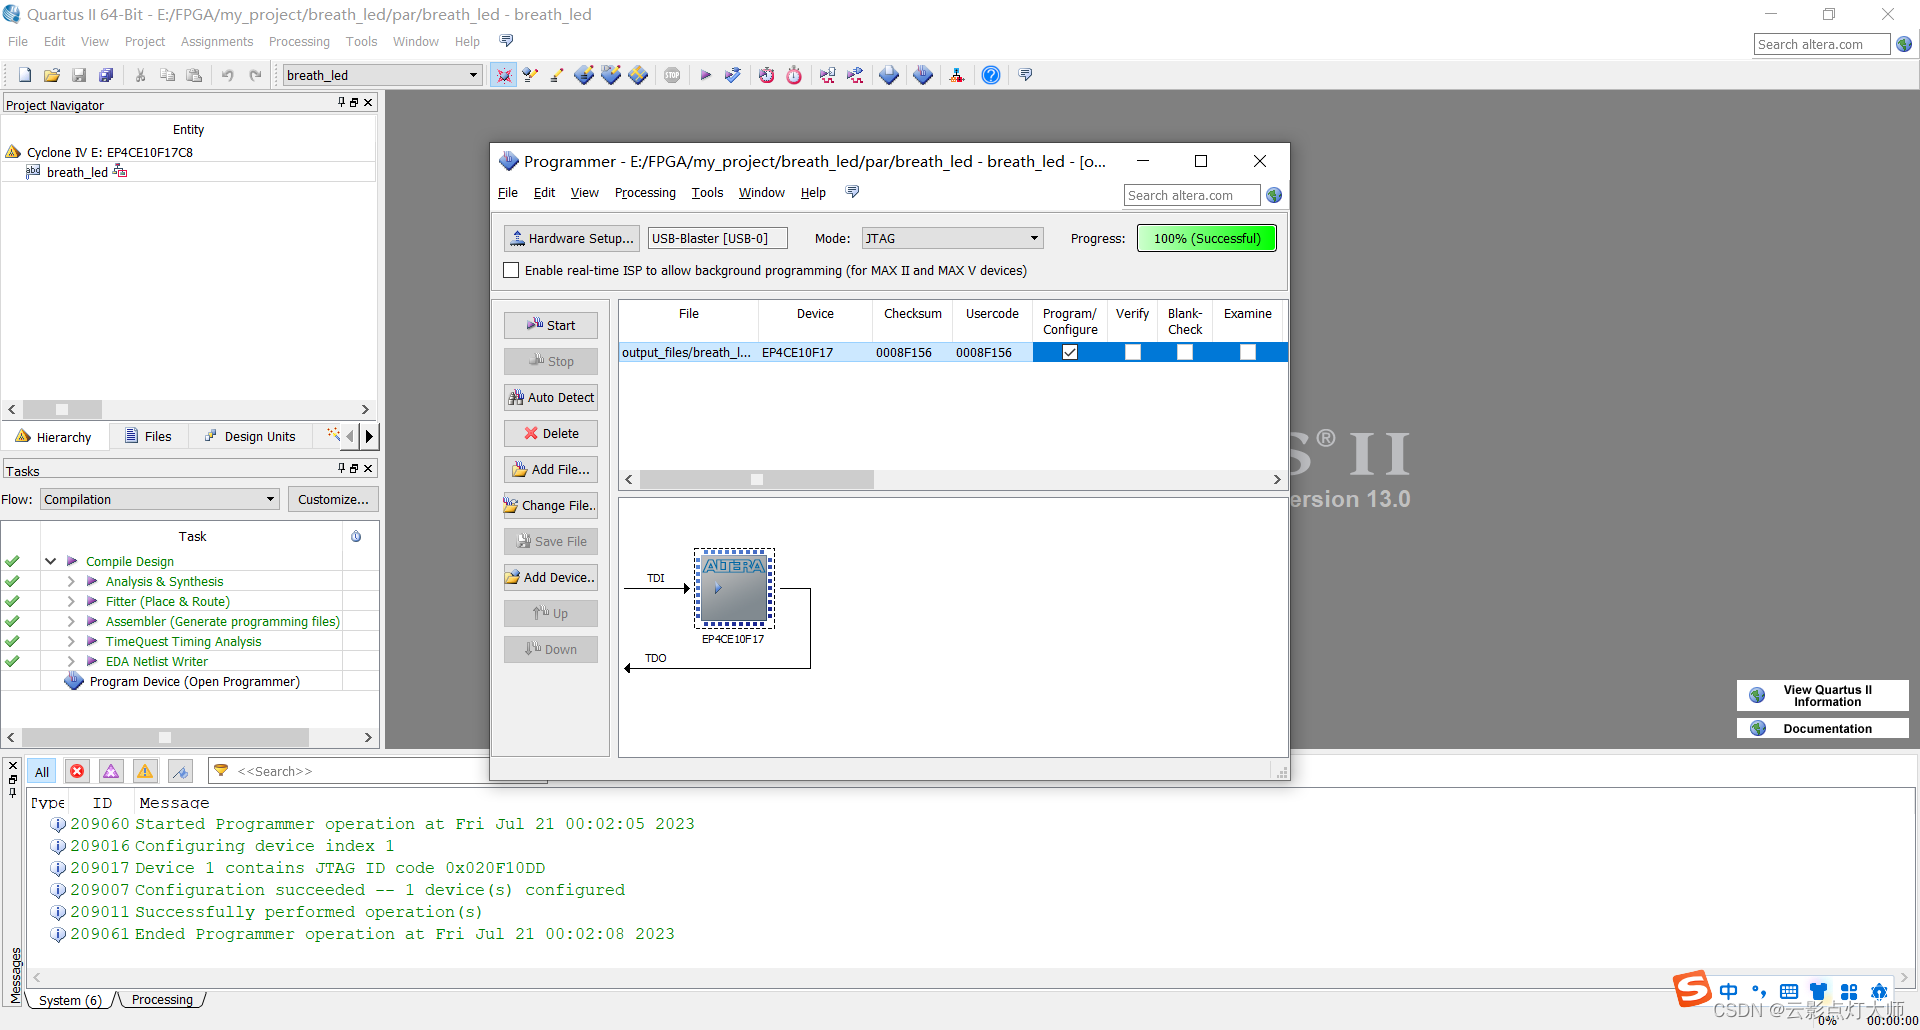Show warnings with yellow triangle filter
Viewport: 1920px width, 1030px height.
[x=145, y=771]
